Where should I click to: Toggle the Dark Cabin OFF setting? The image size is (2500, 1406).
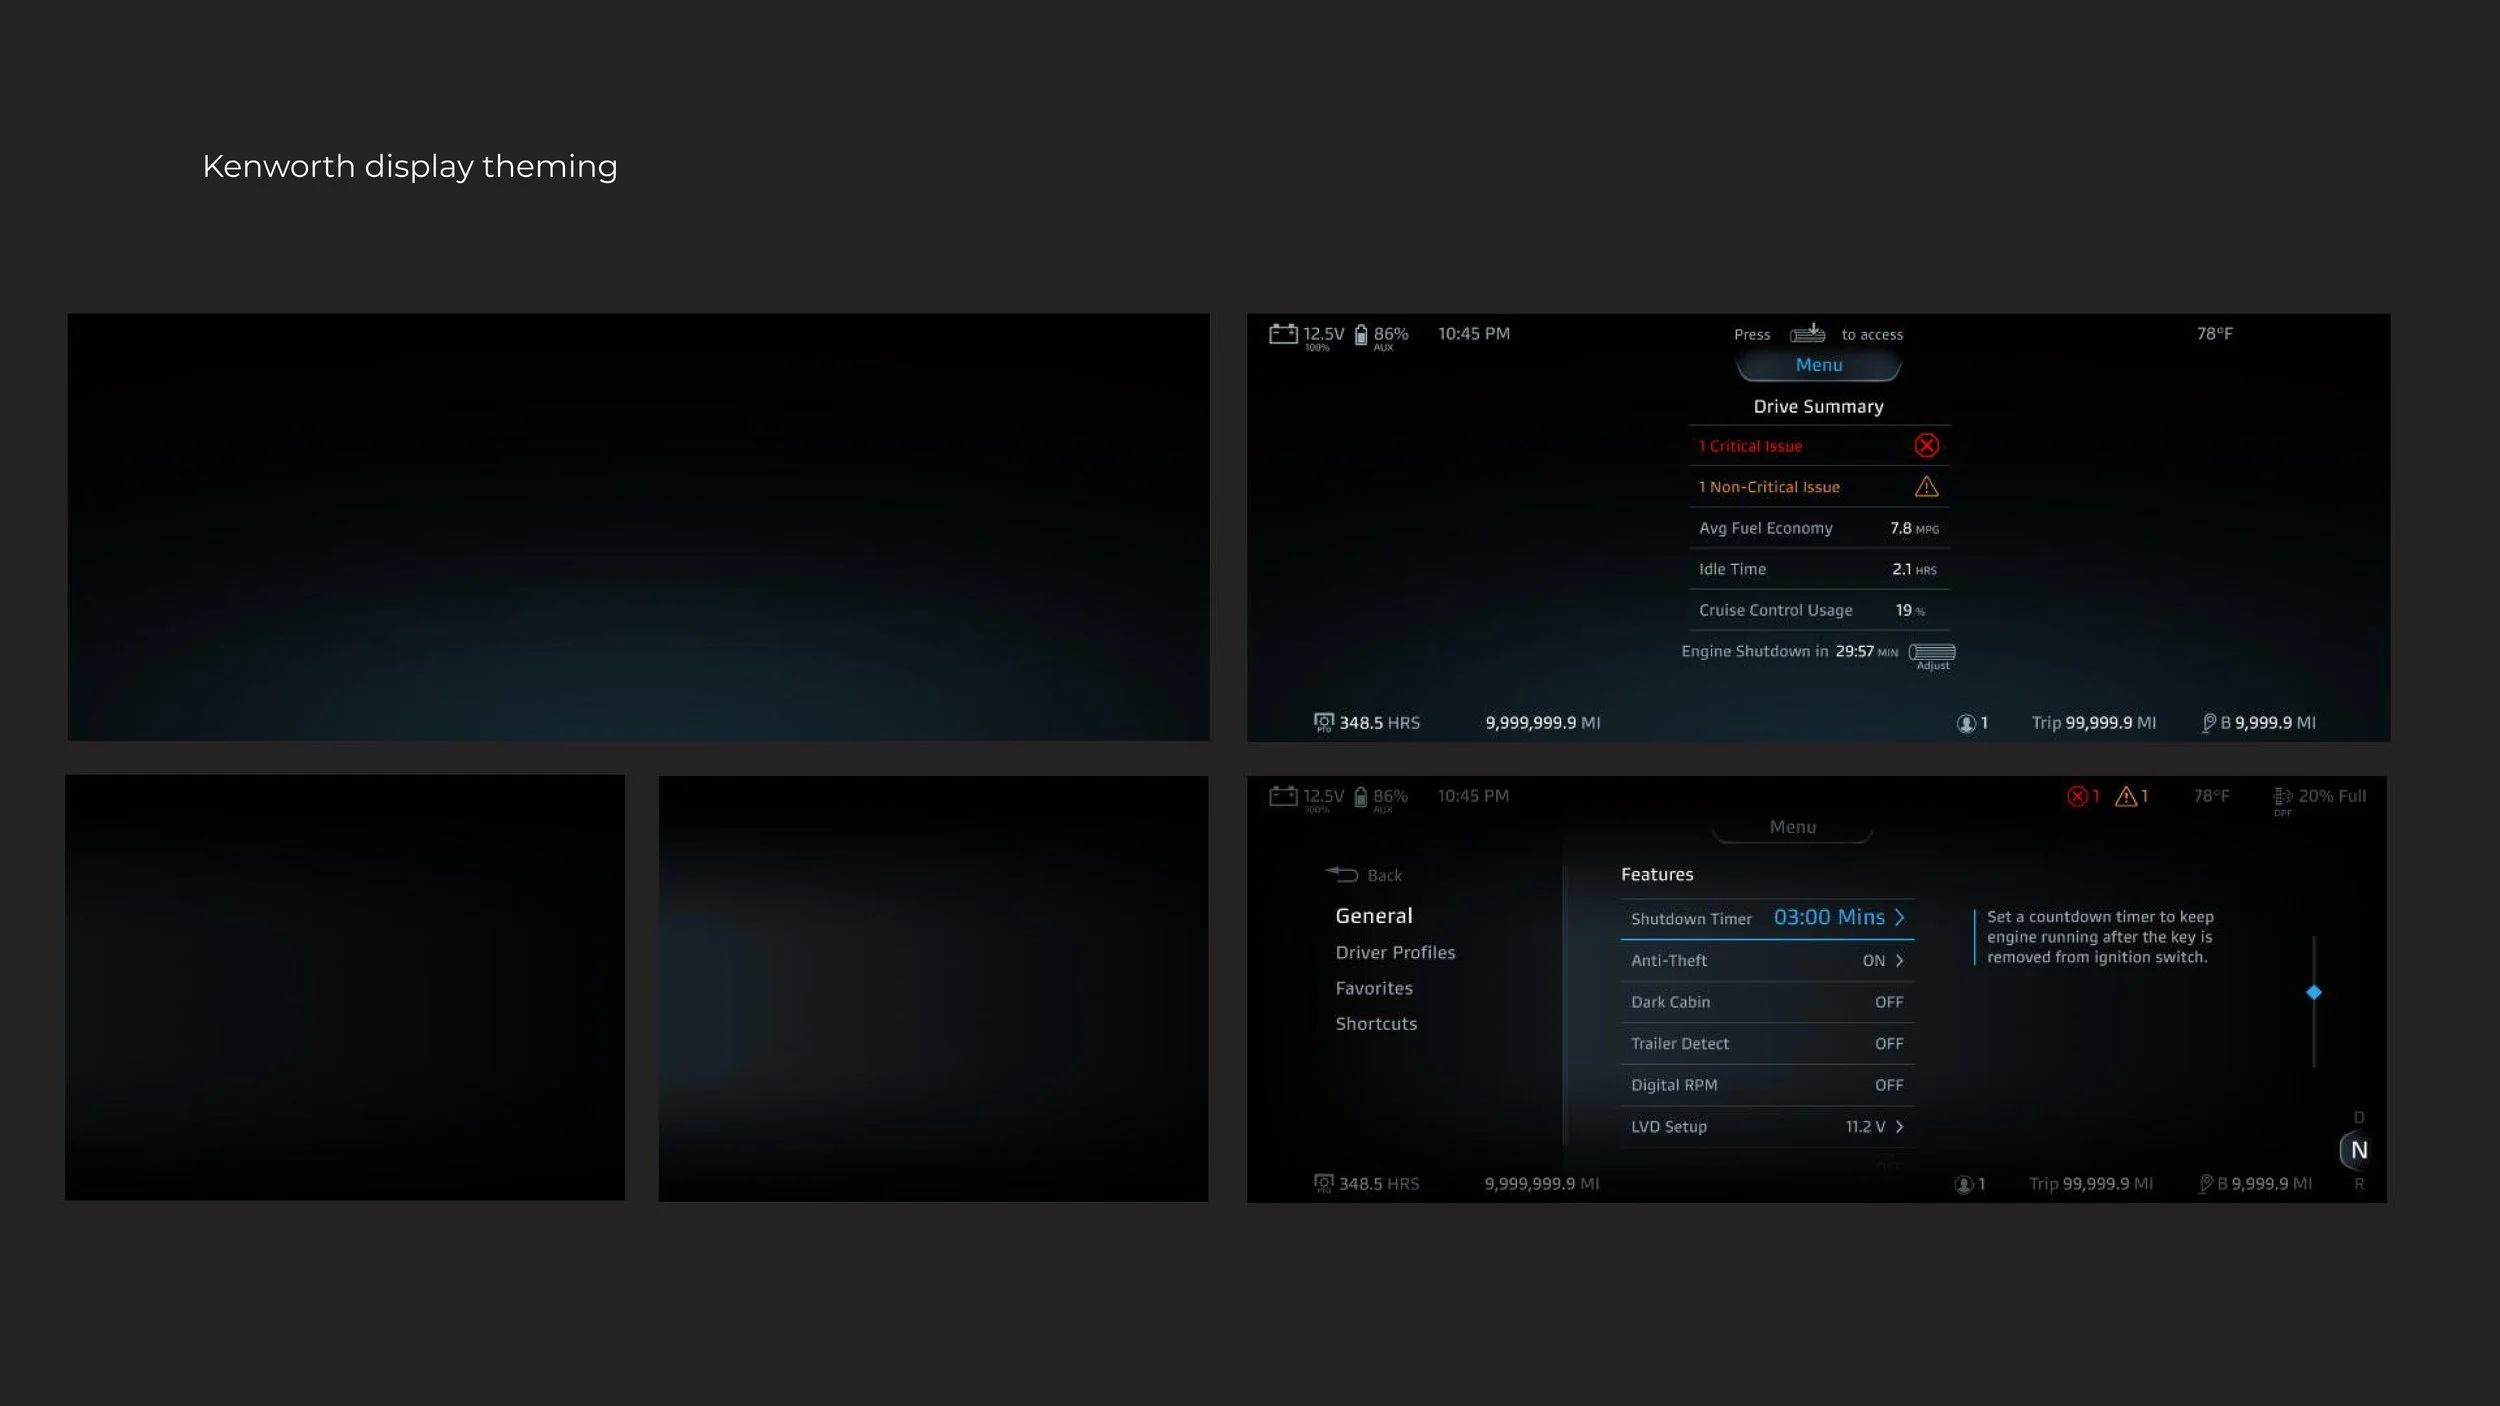point(1888,1002)
